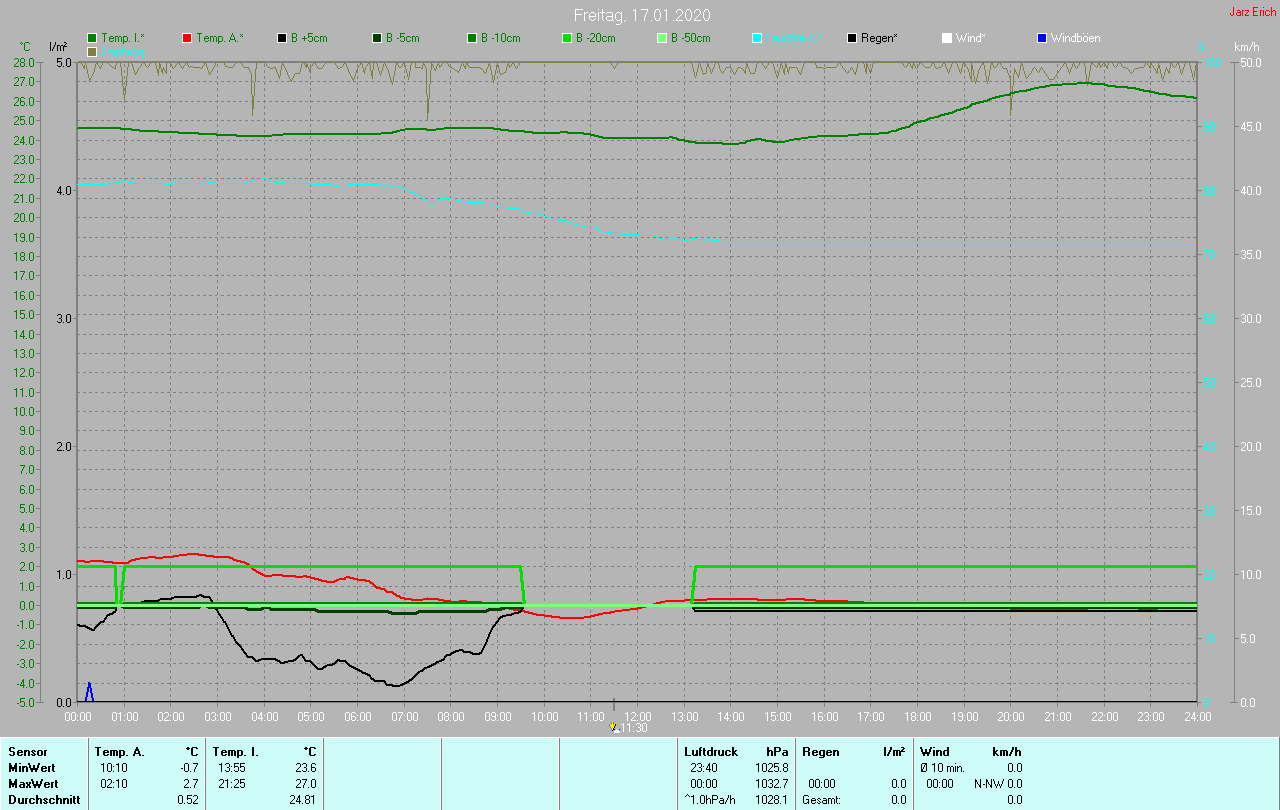The image size is (1280, 810).
Task: Click the green Temp. I. legend swatch
Action: 92,38
